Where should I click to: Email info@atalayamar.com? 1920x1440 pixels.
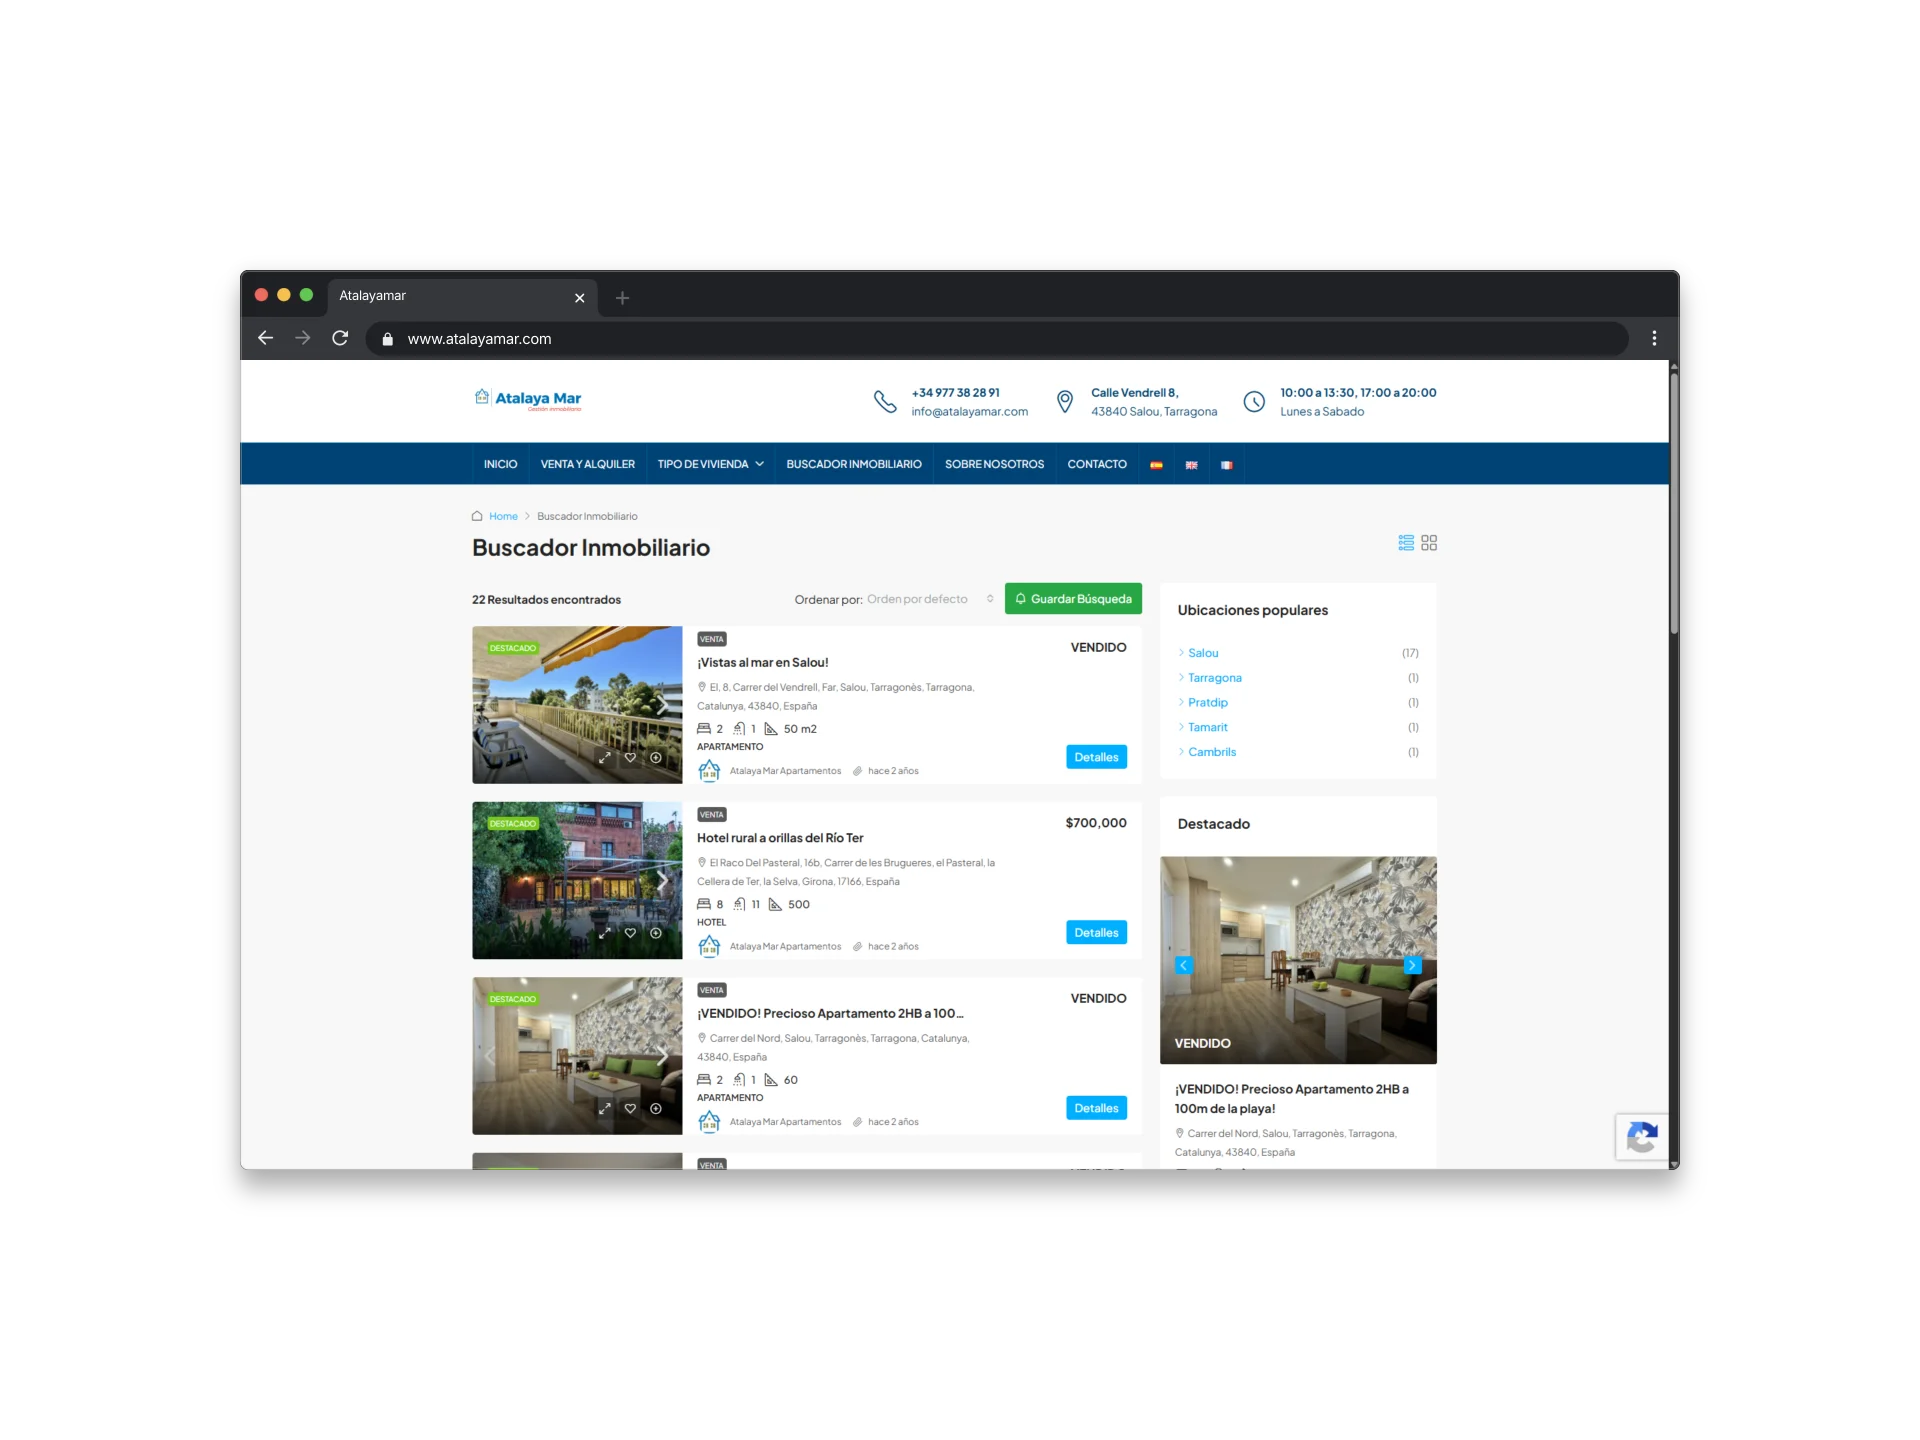(969, 412)
